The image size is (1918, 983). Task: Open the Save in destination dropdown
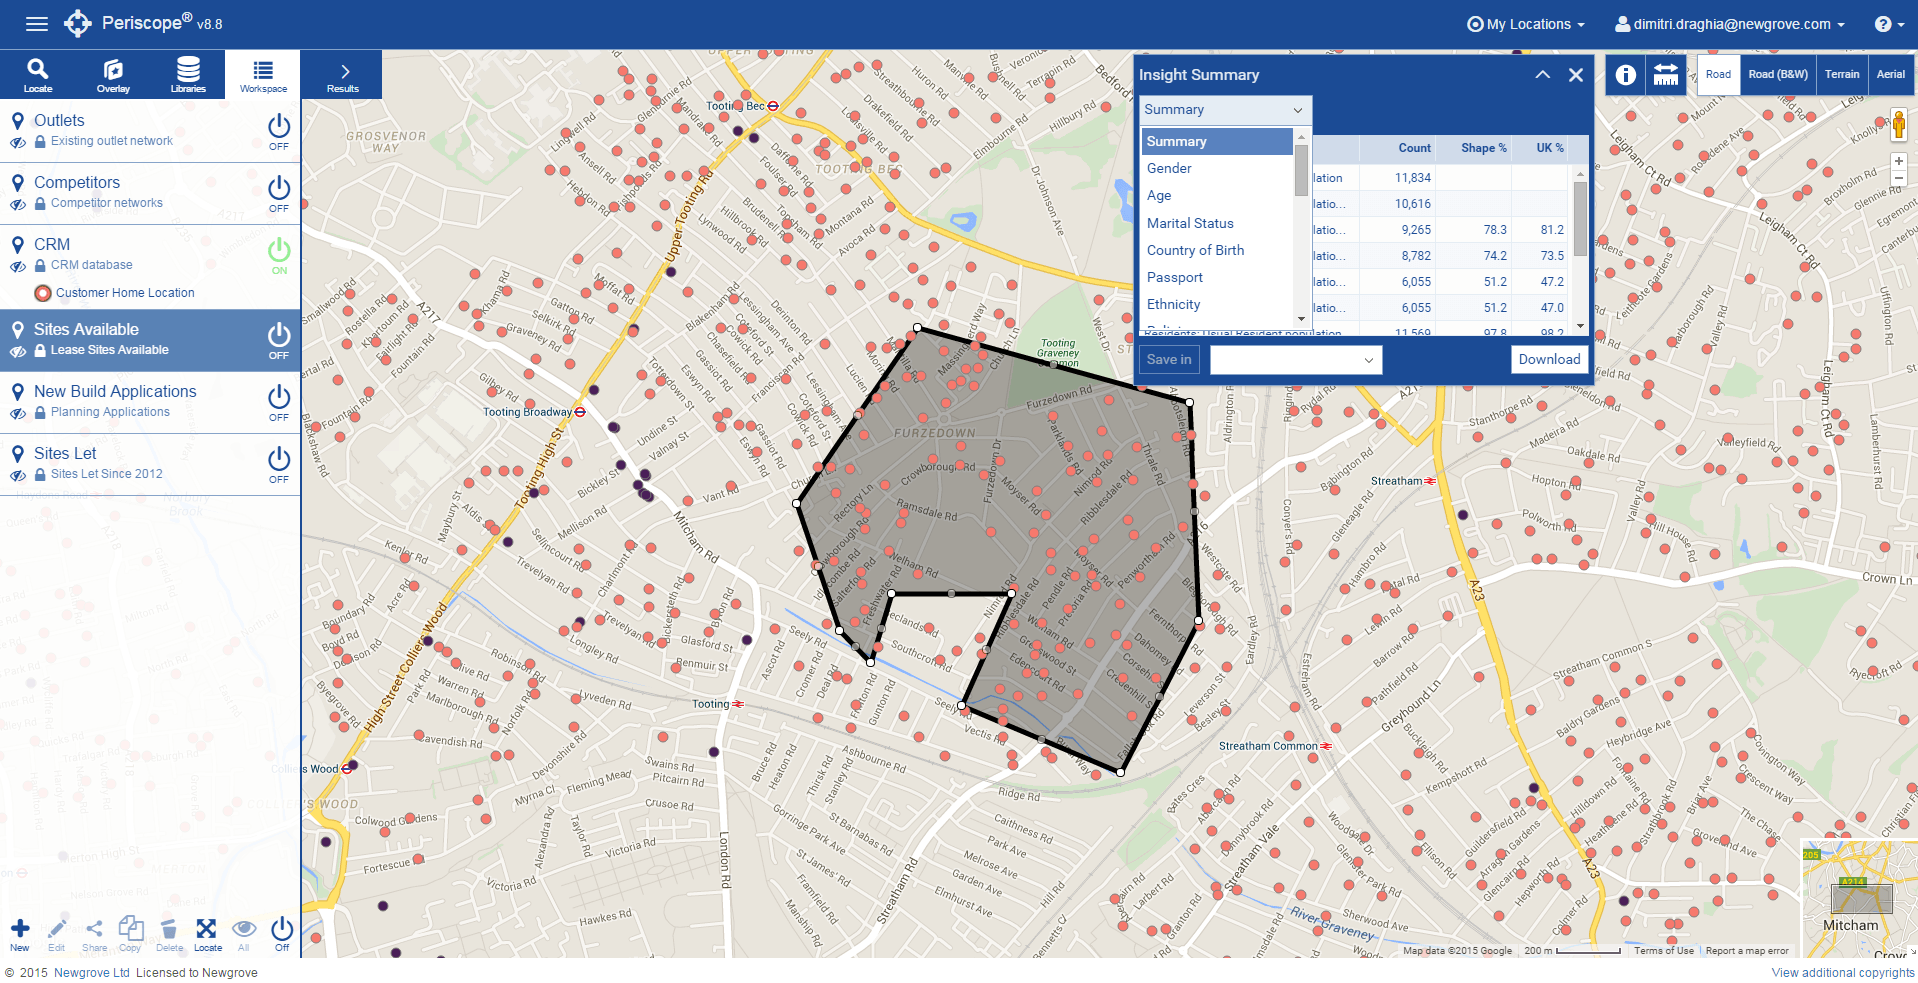coord(1296,360)
